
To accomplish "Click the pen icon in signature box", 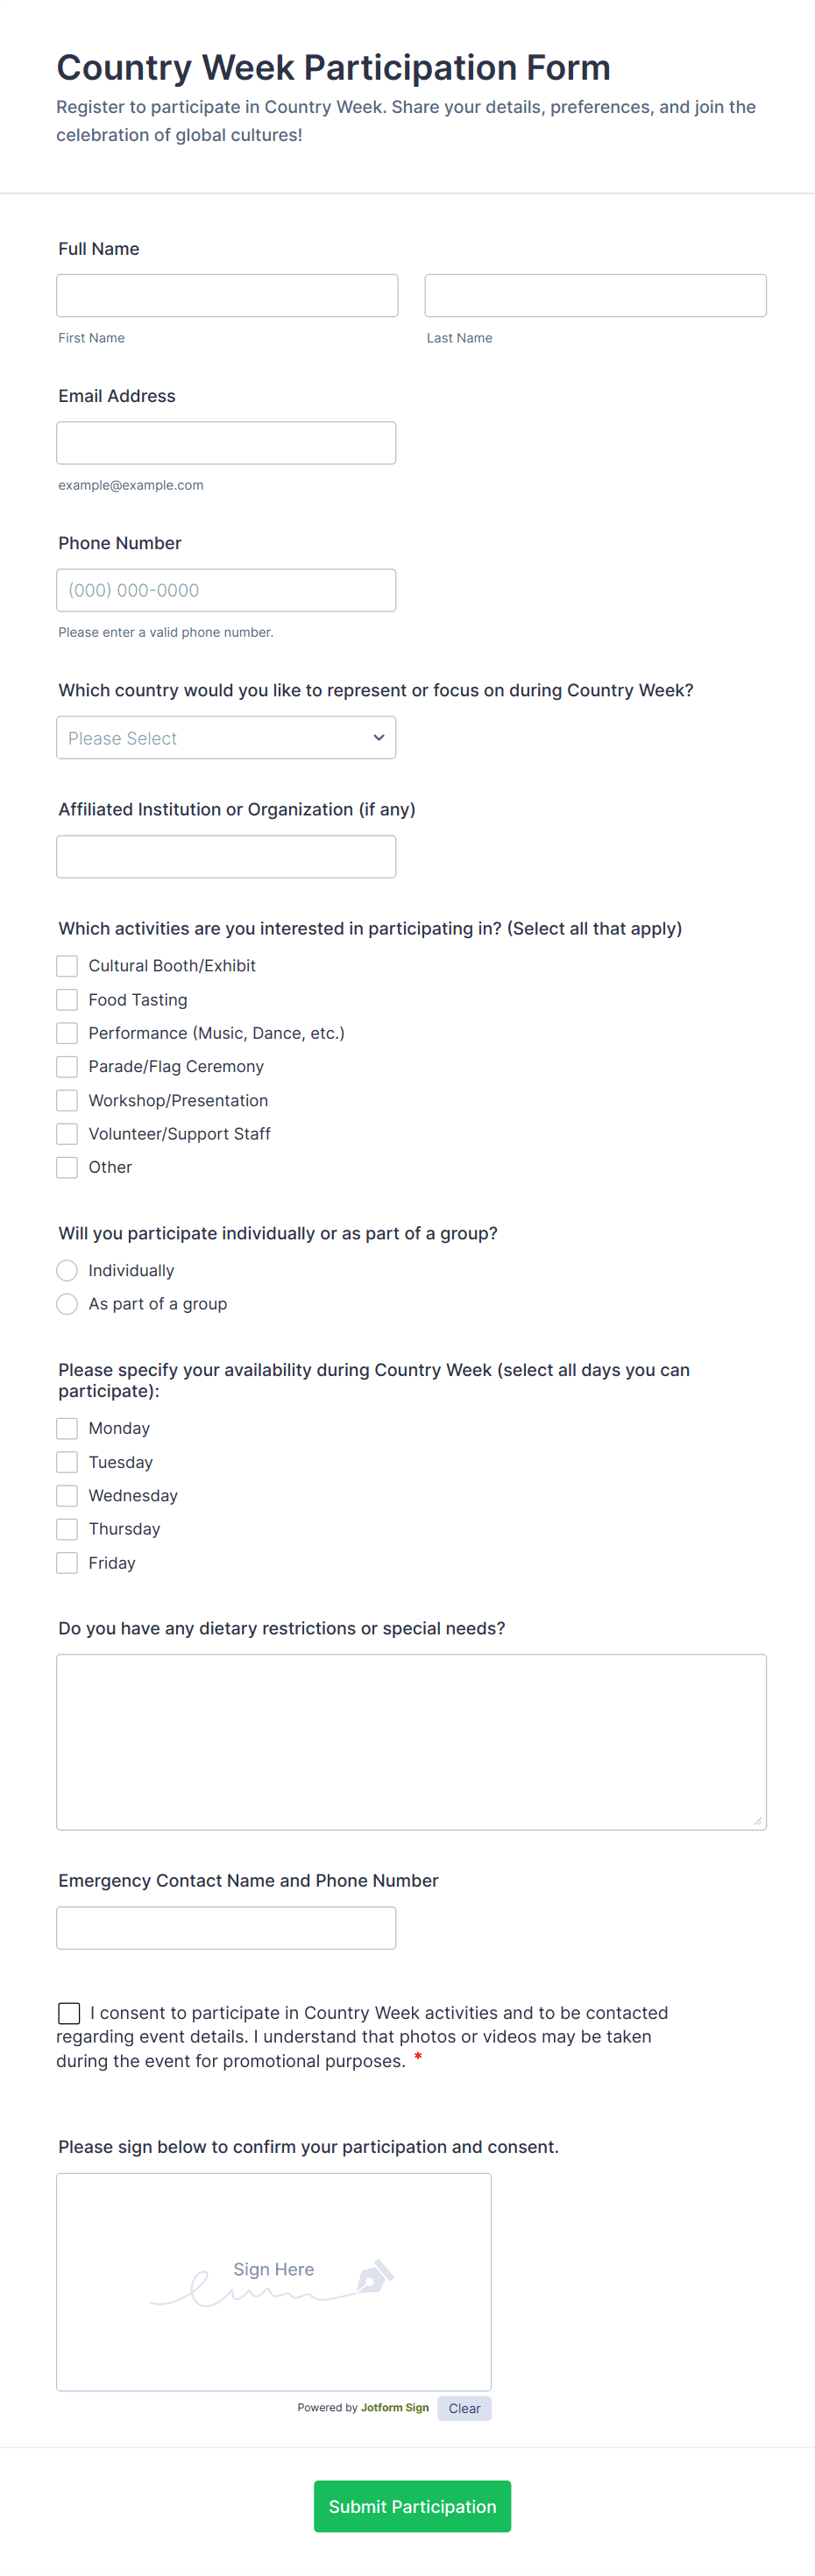I will click(x=375, y=2277).
